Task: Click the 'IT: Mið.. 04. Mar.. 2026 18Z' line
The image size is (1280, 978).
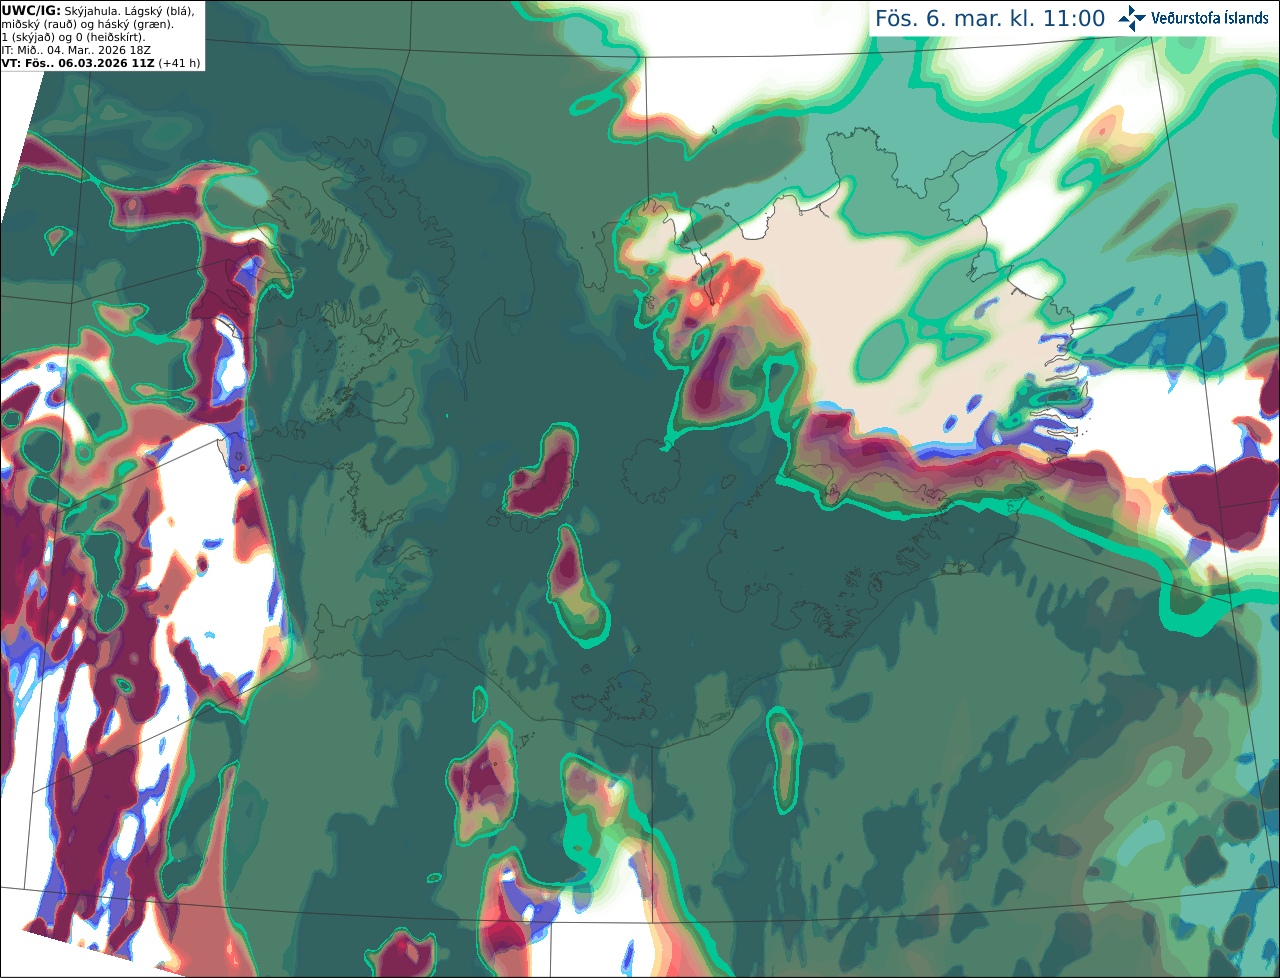Action: pyautogui.click(x=77, y=50)
